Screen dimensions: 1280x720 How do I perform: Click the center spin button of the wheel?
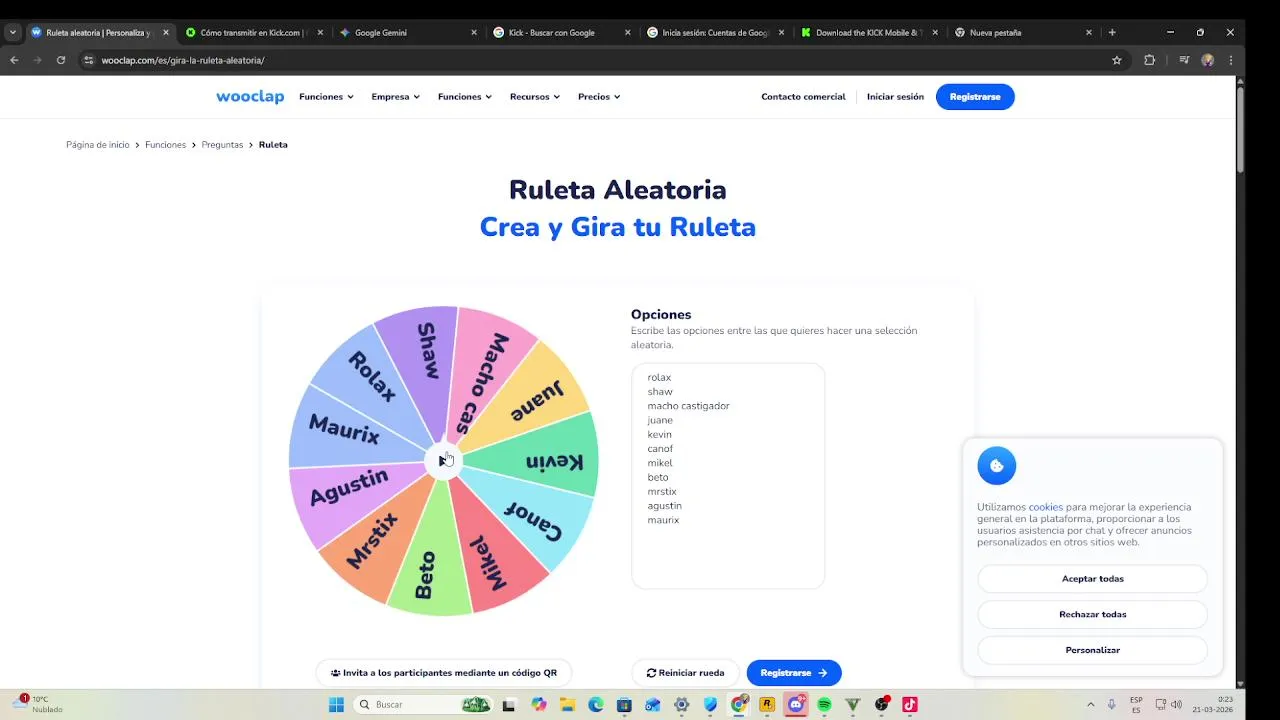443,461
